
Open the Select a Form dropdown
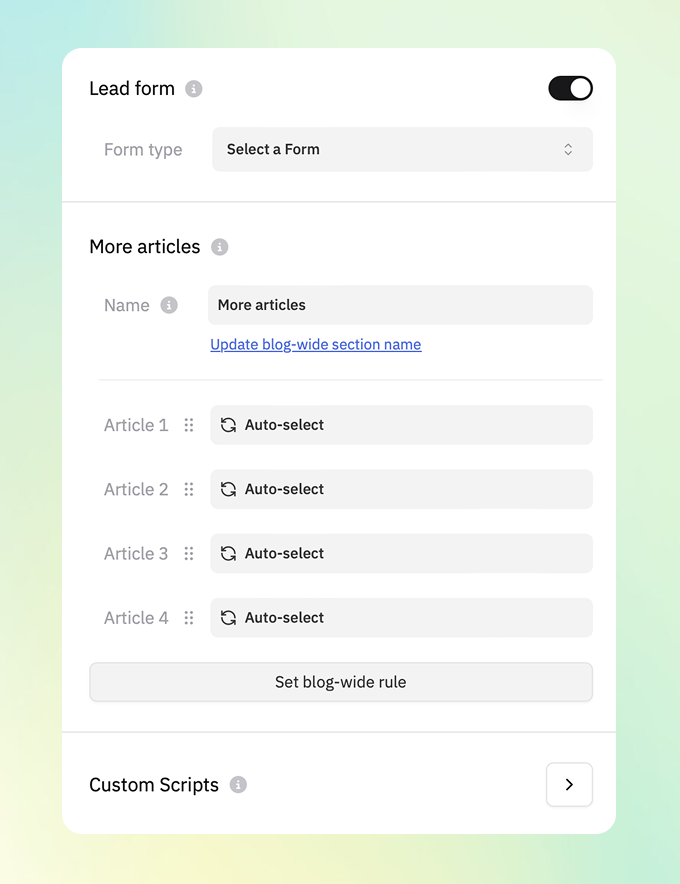click(402, 149)
